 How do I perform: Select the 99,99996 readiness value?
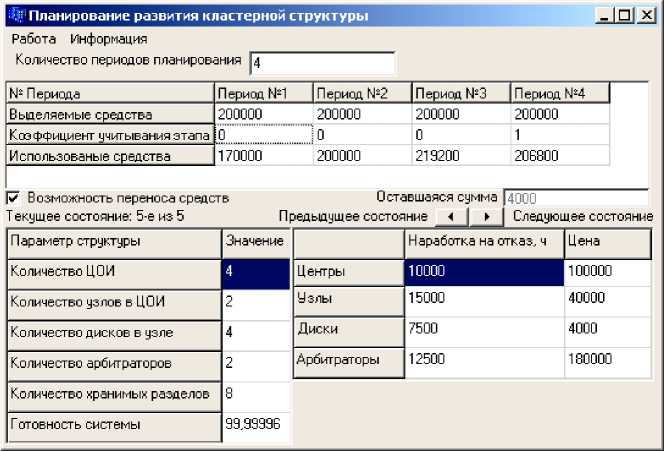point(256,427)
